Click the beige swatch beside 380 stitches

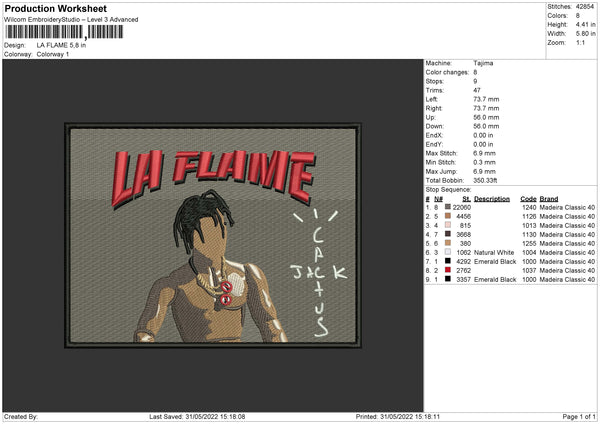pyautogui.click(x=448, y=243)
